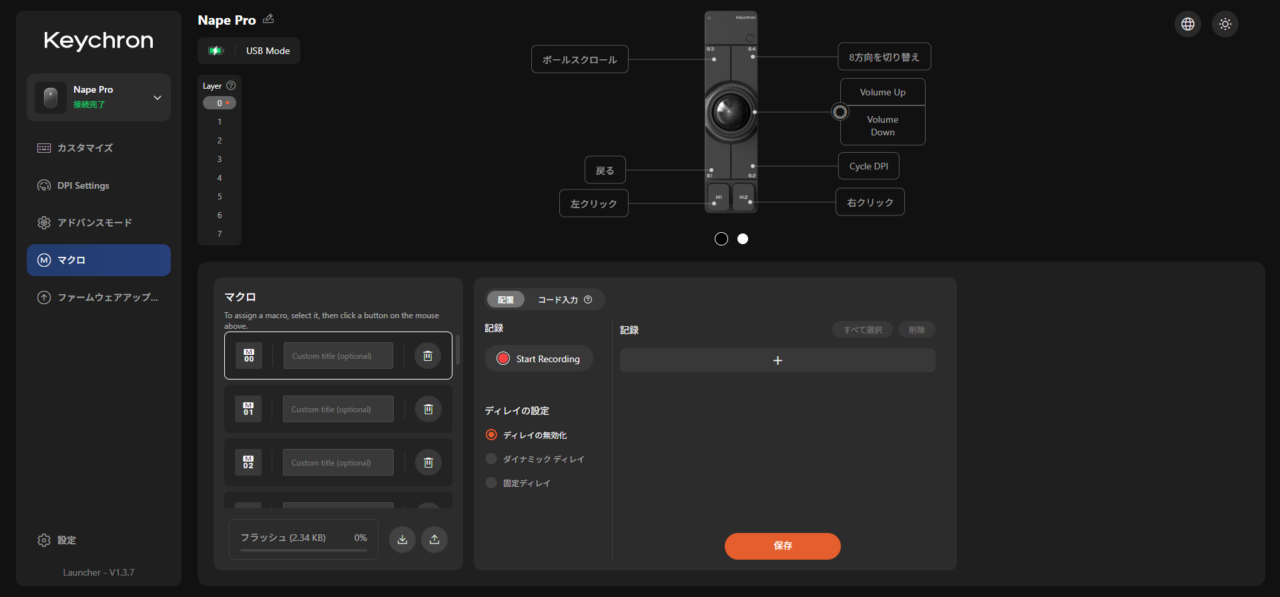Open the ファームウェアアップ page
This screenshot has height=597, width=1280.
pyautogui.click(x=99, y=297)
